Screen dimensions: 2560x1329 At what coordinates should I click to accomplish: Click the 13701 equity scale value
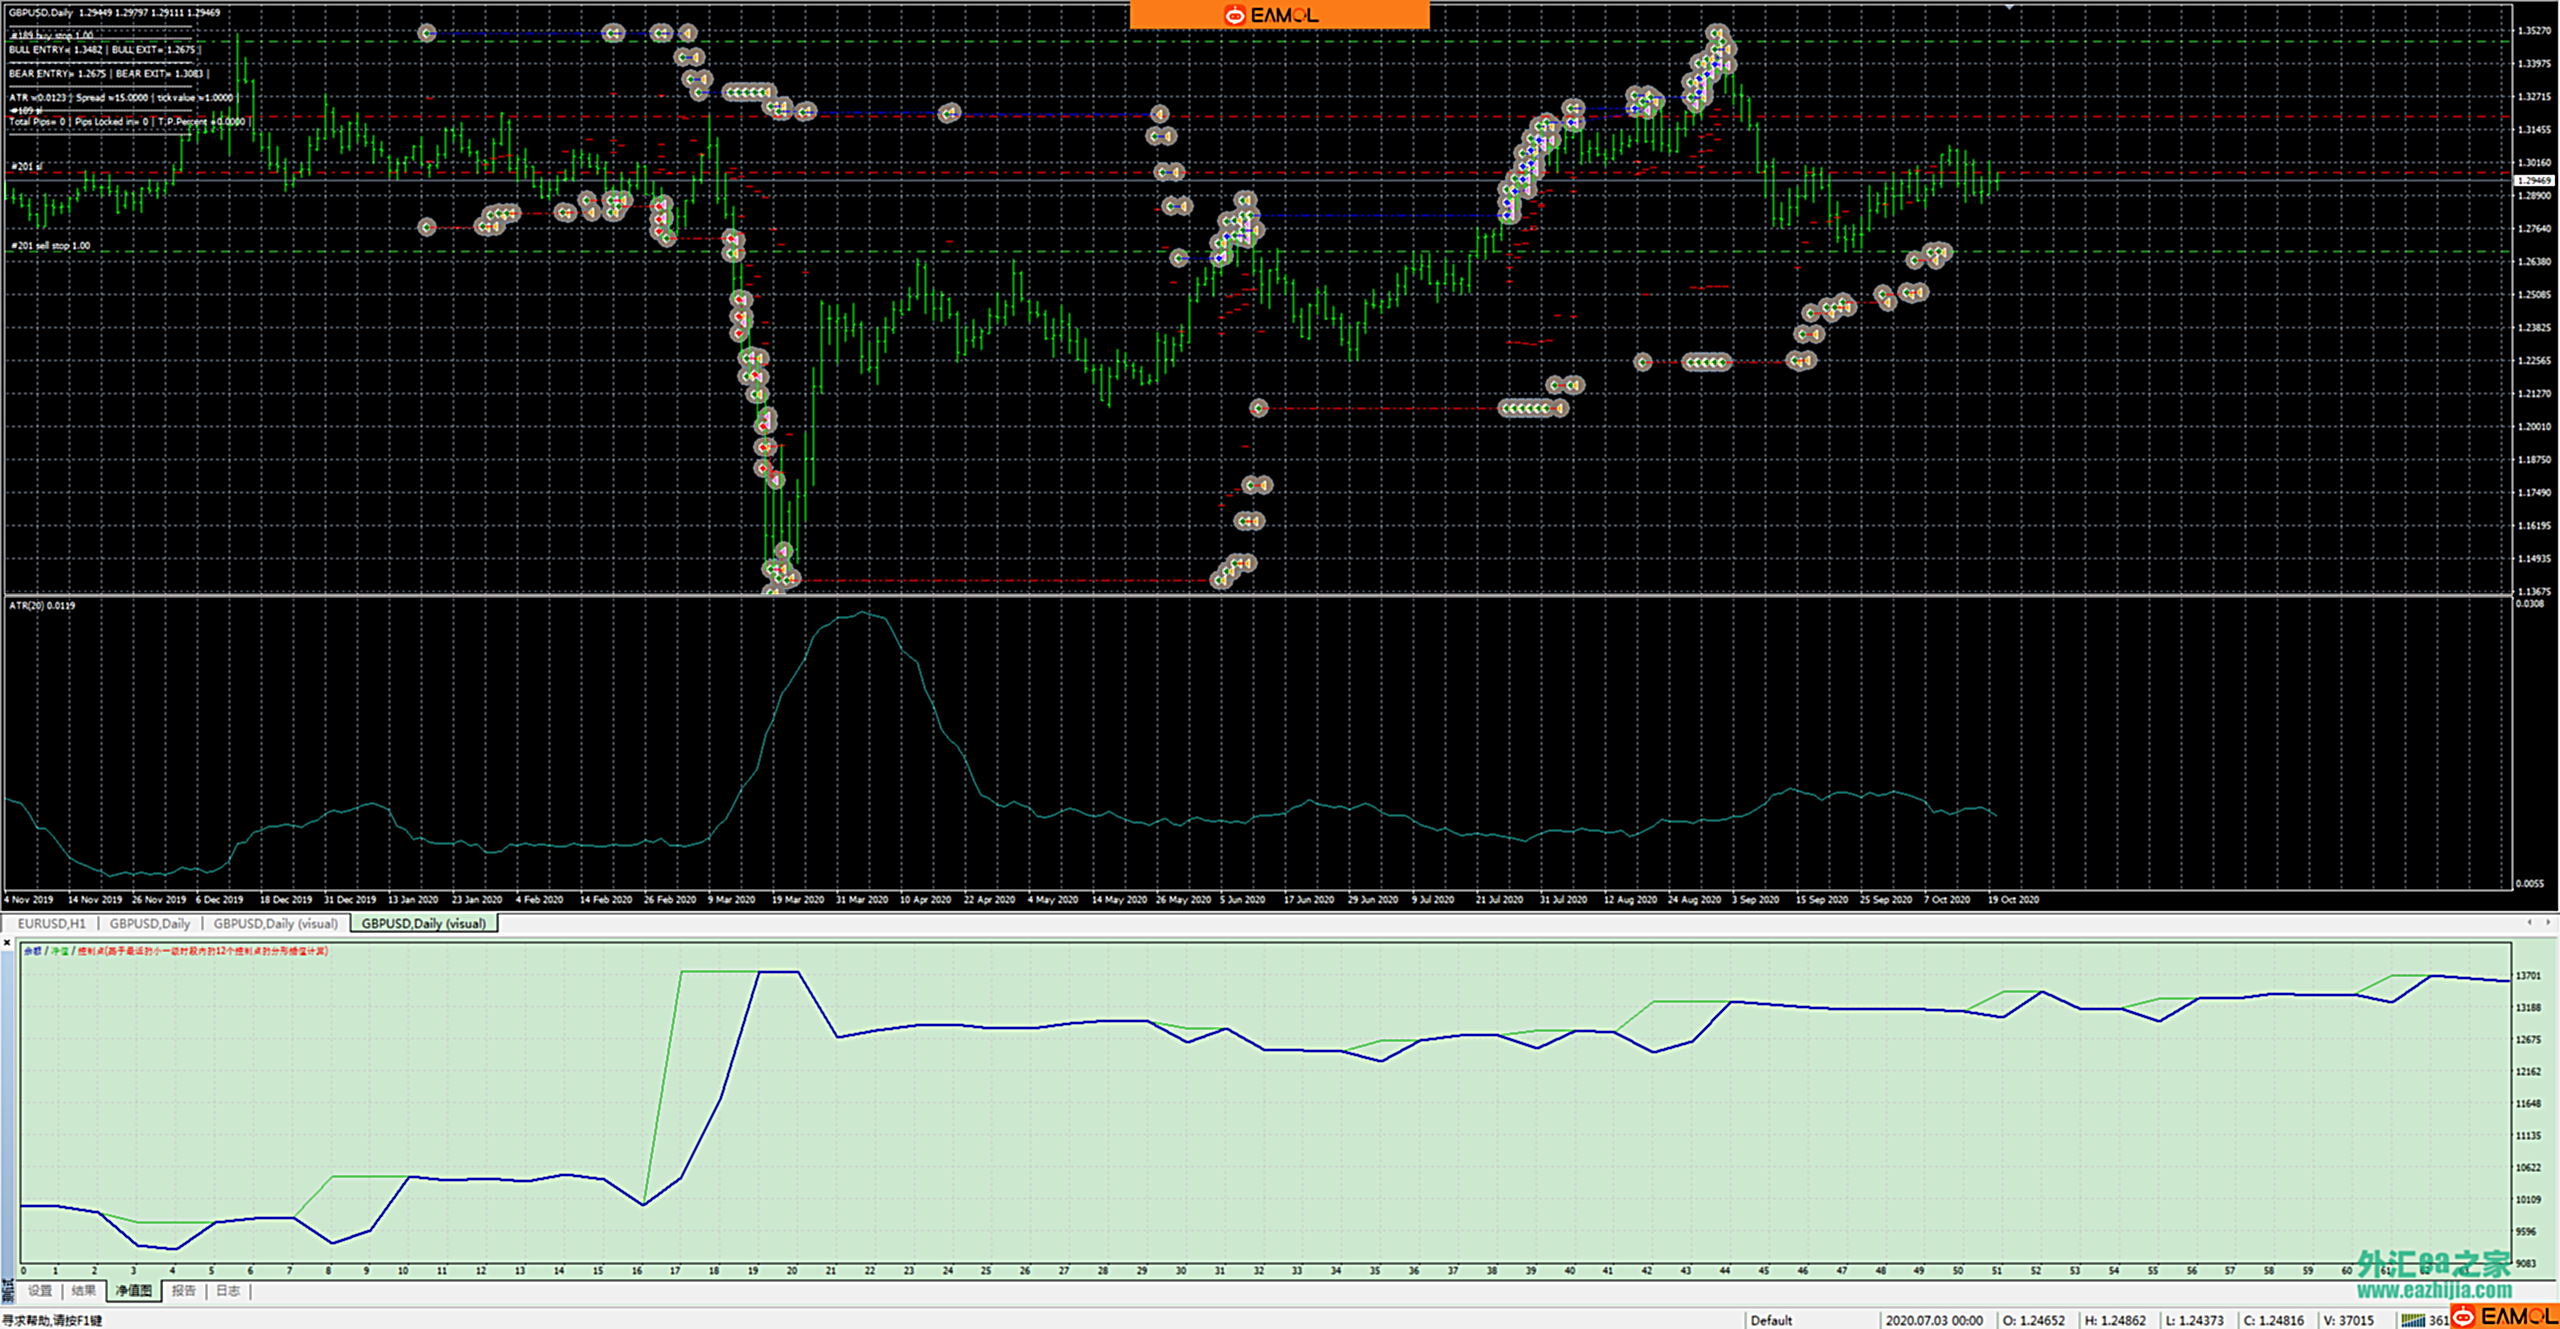tap(2529, 975)
